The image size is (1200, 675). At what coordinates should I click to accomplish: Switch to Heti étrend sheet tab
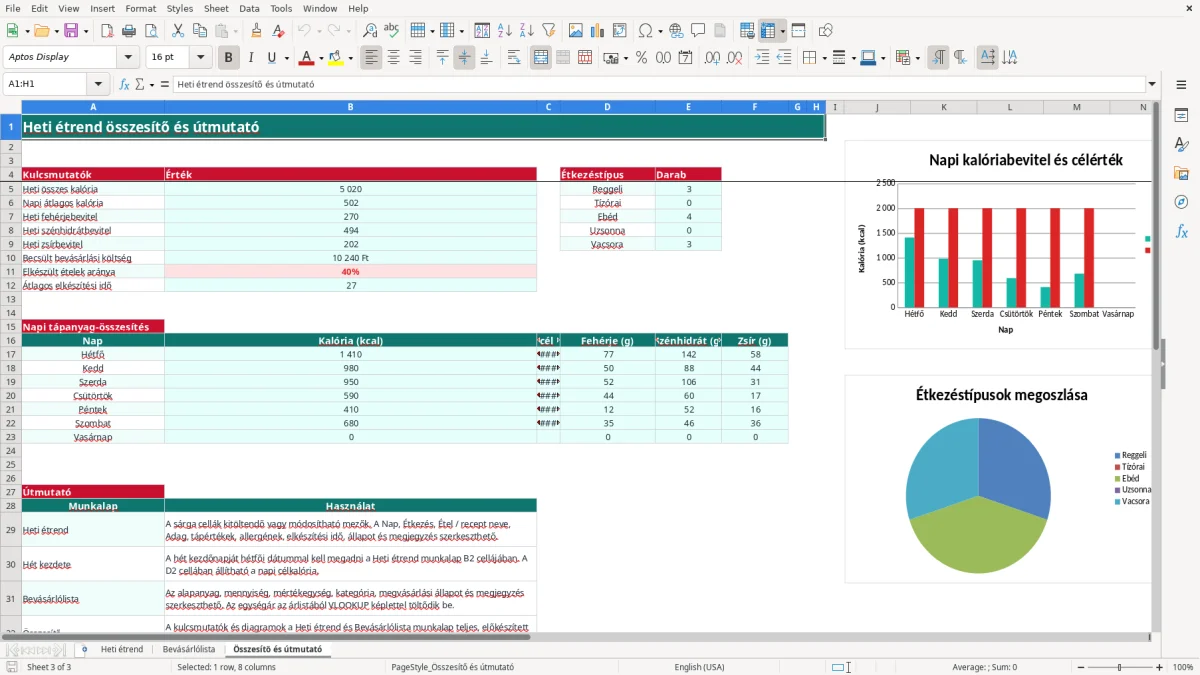tap(122, 649)
